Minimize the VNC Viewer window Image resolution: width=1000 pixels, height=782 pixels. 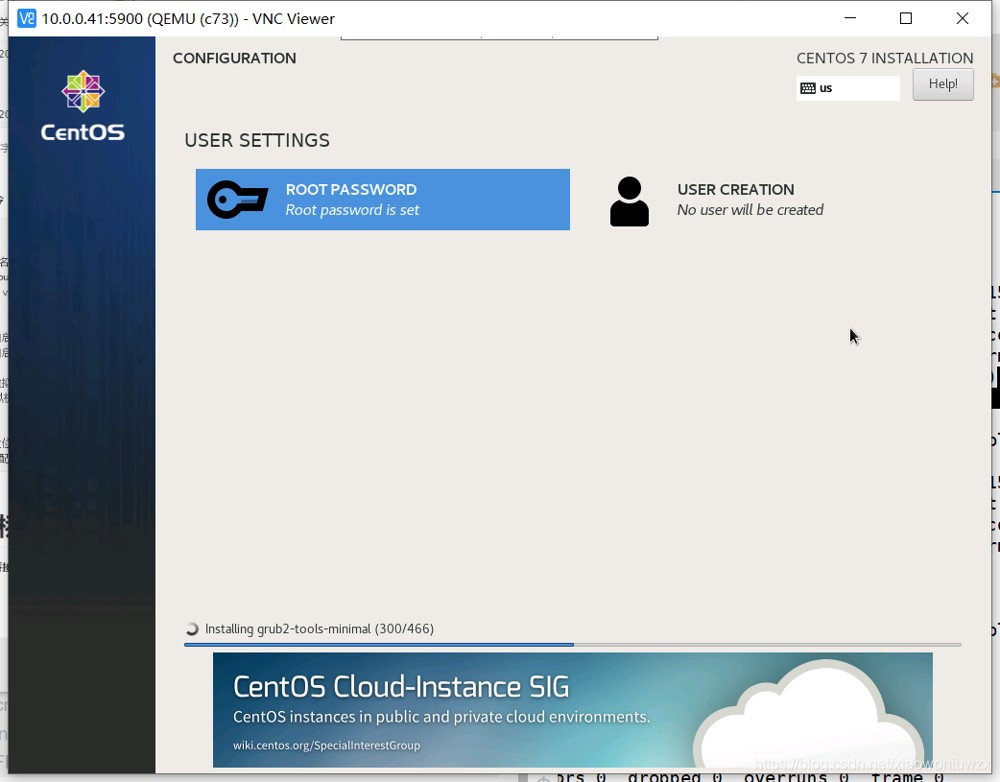[850, 18]
